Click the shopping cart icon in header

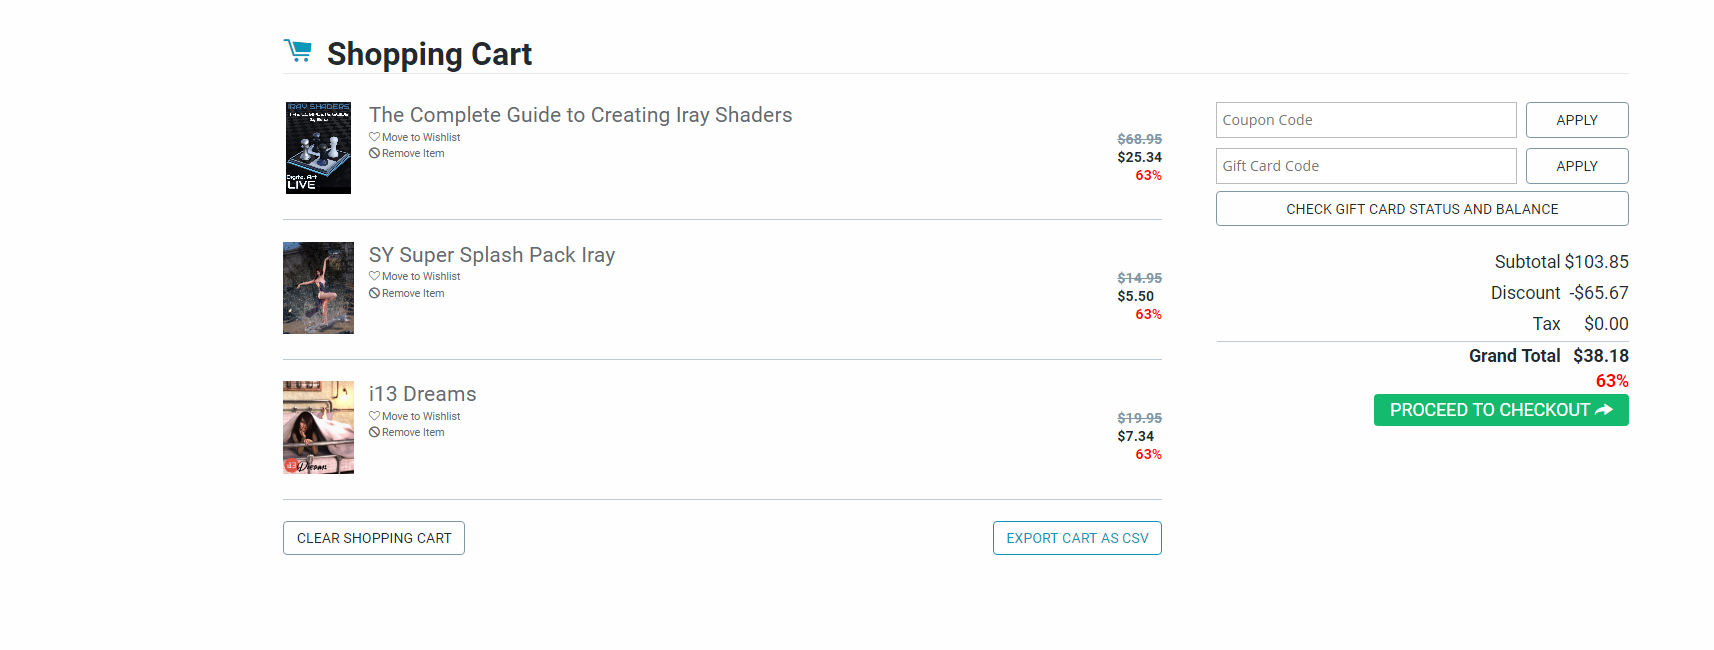click(x=298, y=51)
